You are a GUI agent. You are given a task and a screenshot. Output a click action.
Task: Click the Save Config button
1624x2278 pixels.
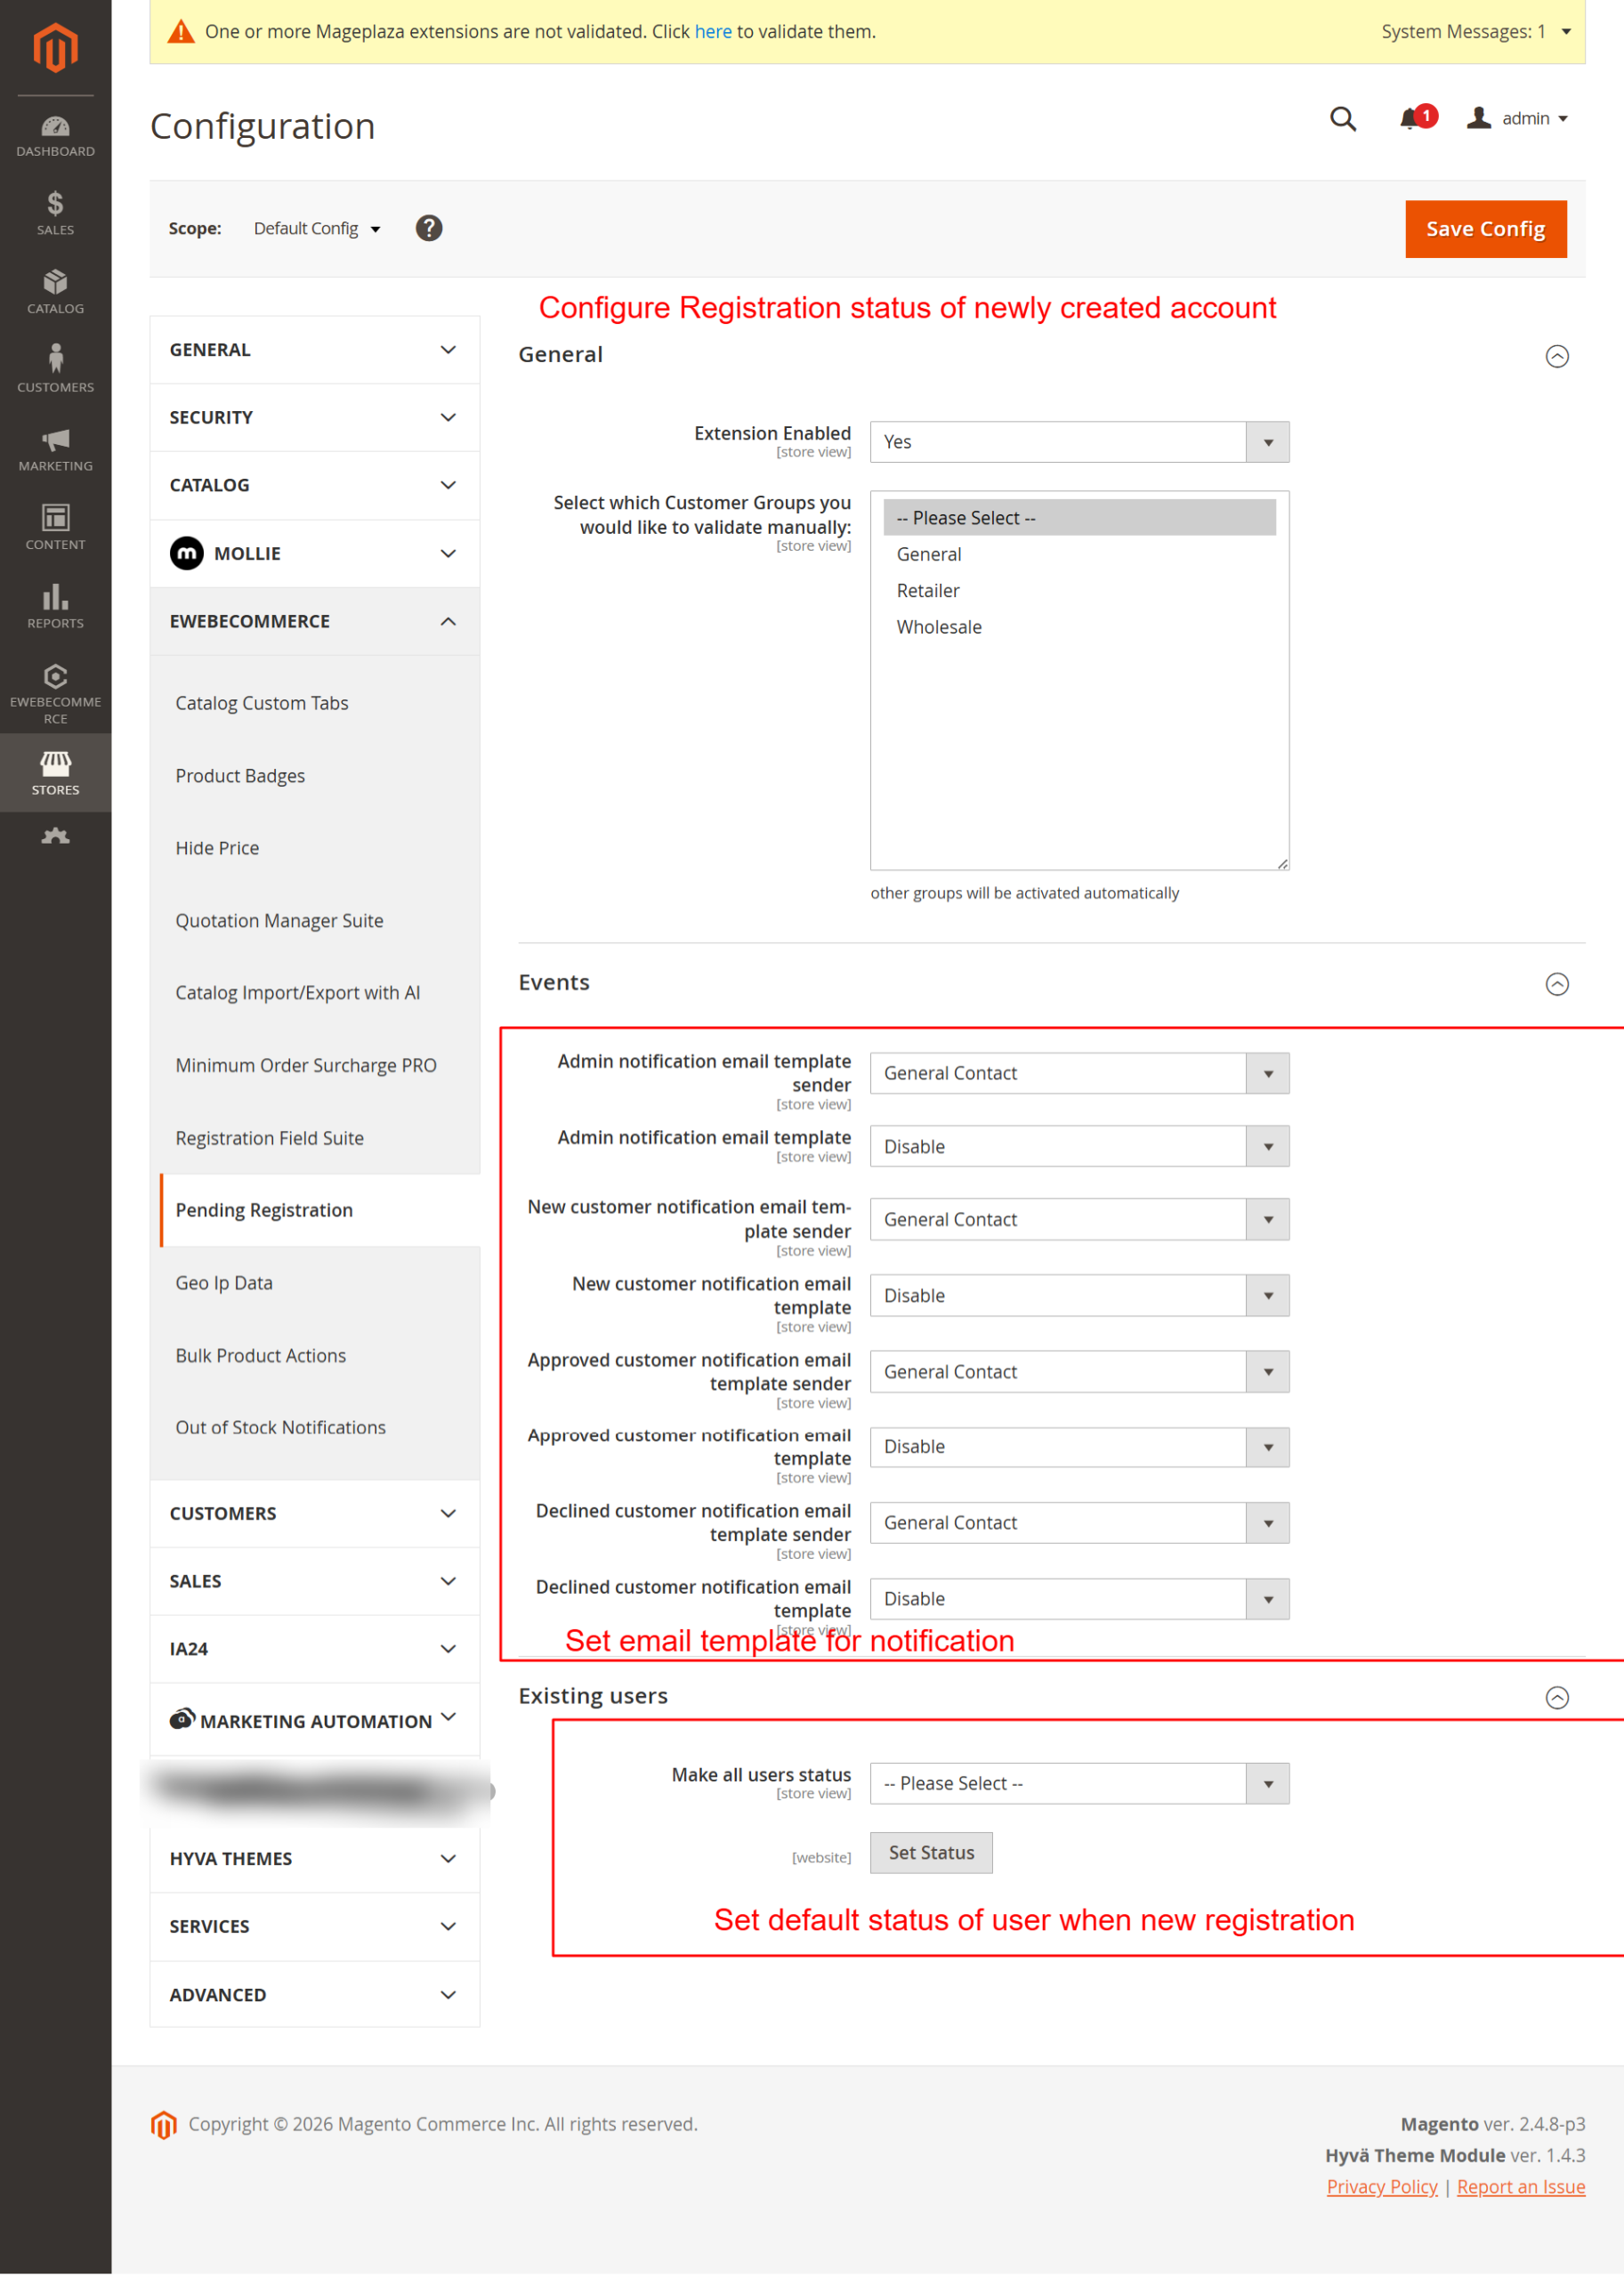pyautogui.click(x=1484, y=229)
